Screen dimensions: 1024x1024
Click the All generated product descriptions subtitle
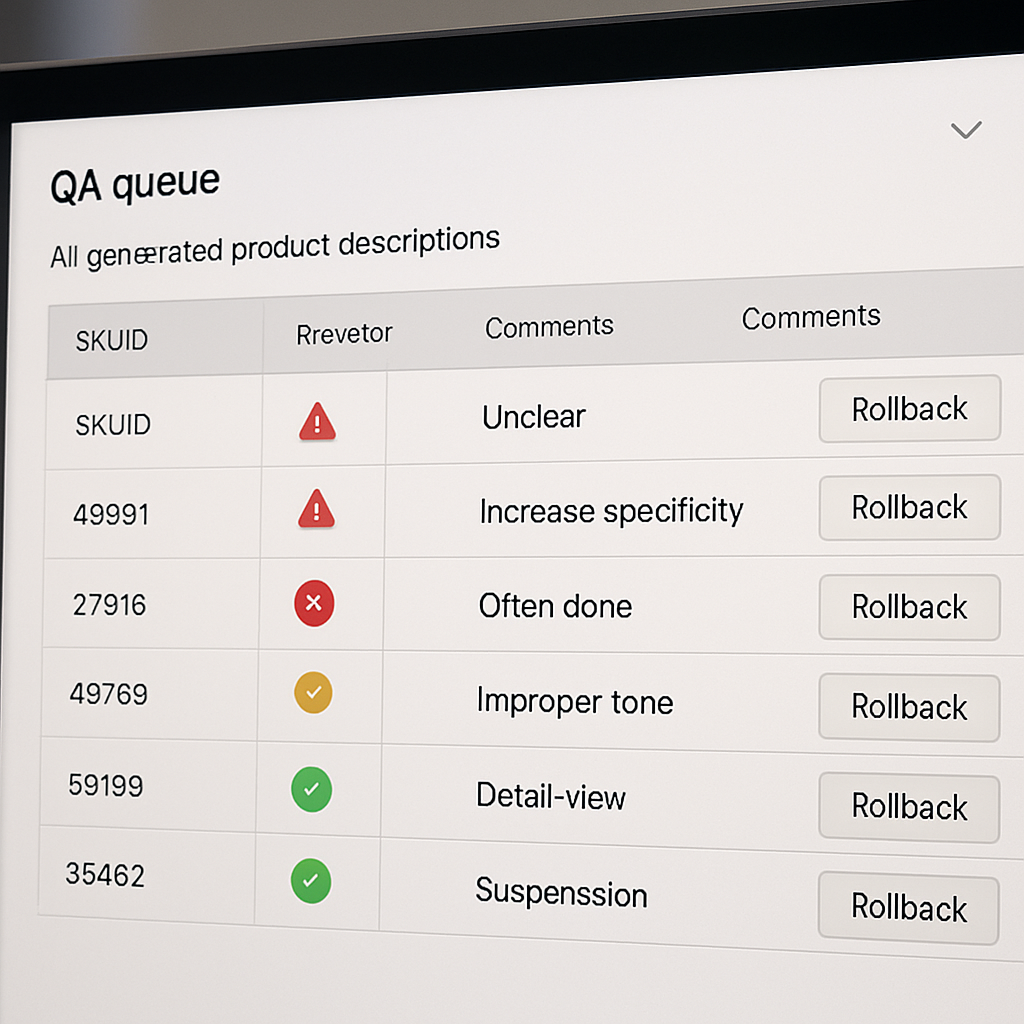coord(275,248)
